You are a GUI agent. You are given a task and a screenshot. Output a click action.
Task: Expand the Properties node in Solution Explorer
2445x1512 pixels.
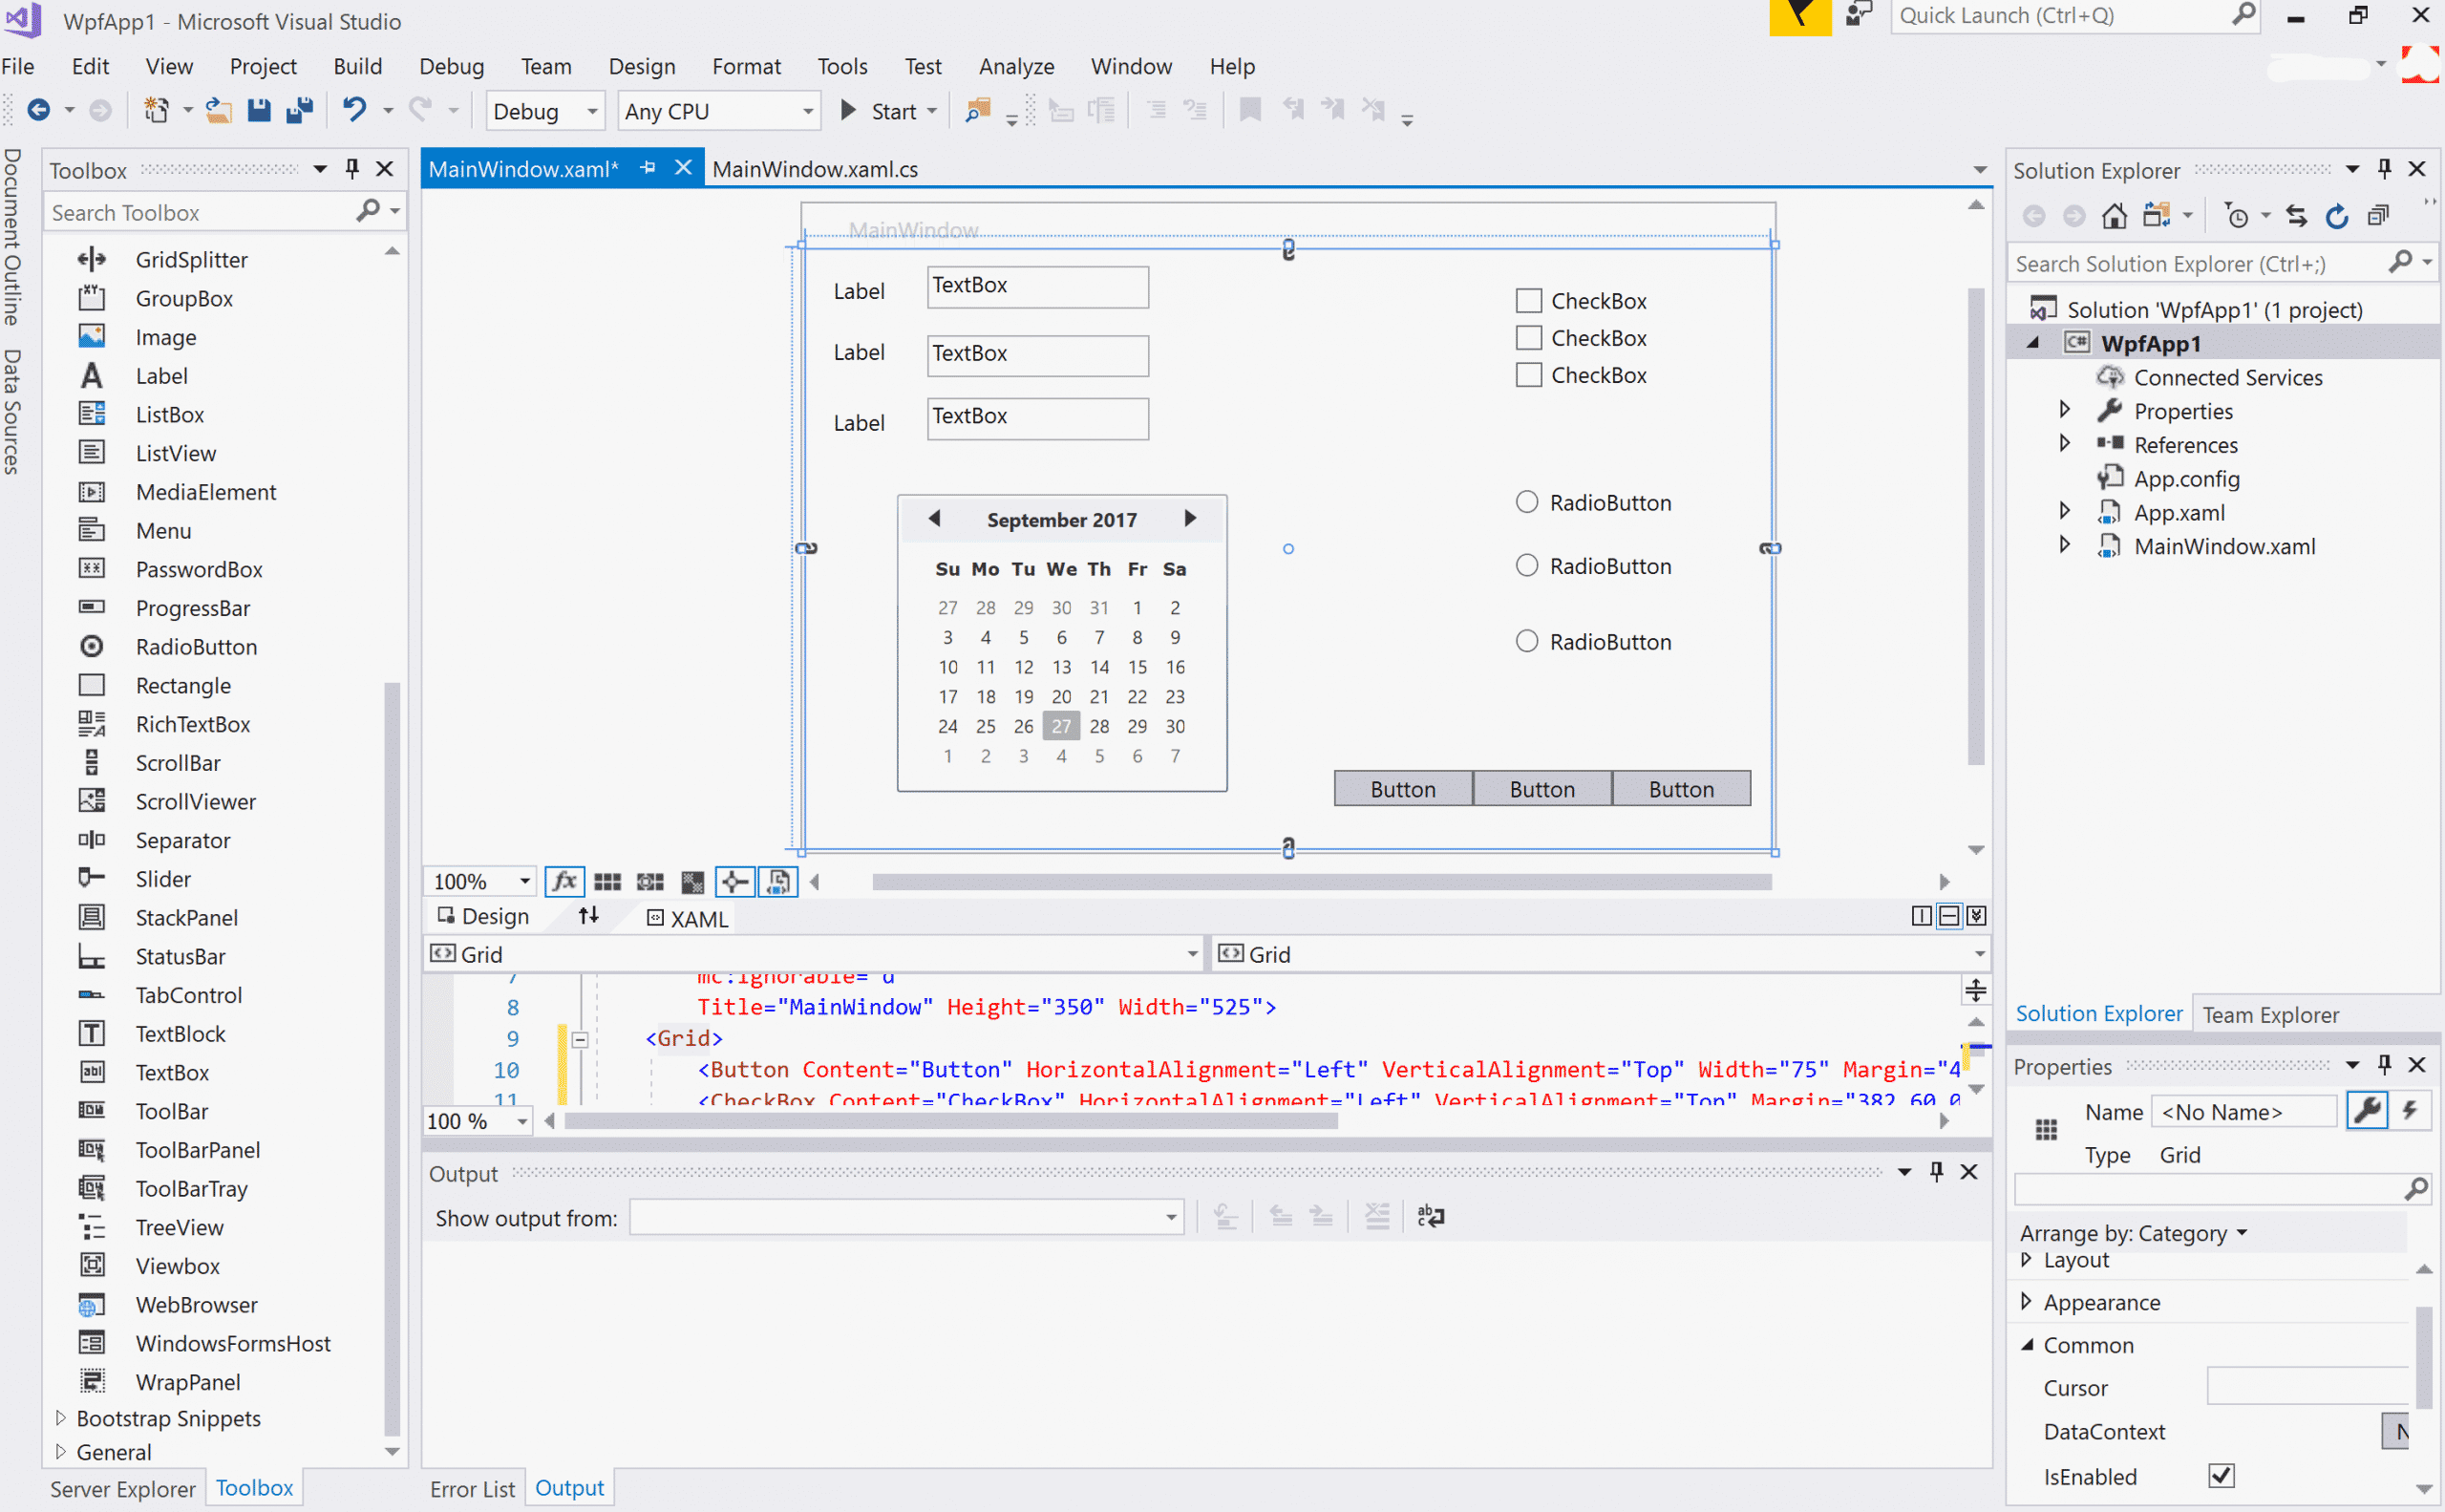pyautogui.click(x=2064, y=409)
